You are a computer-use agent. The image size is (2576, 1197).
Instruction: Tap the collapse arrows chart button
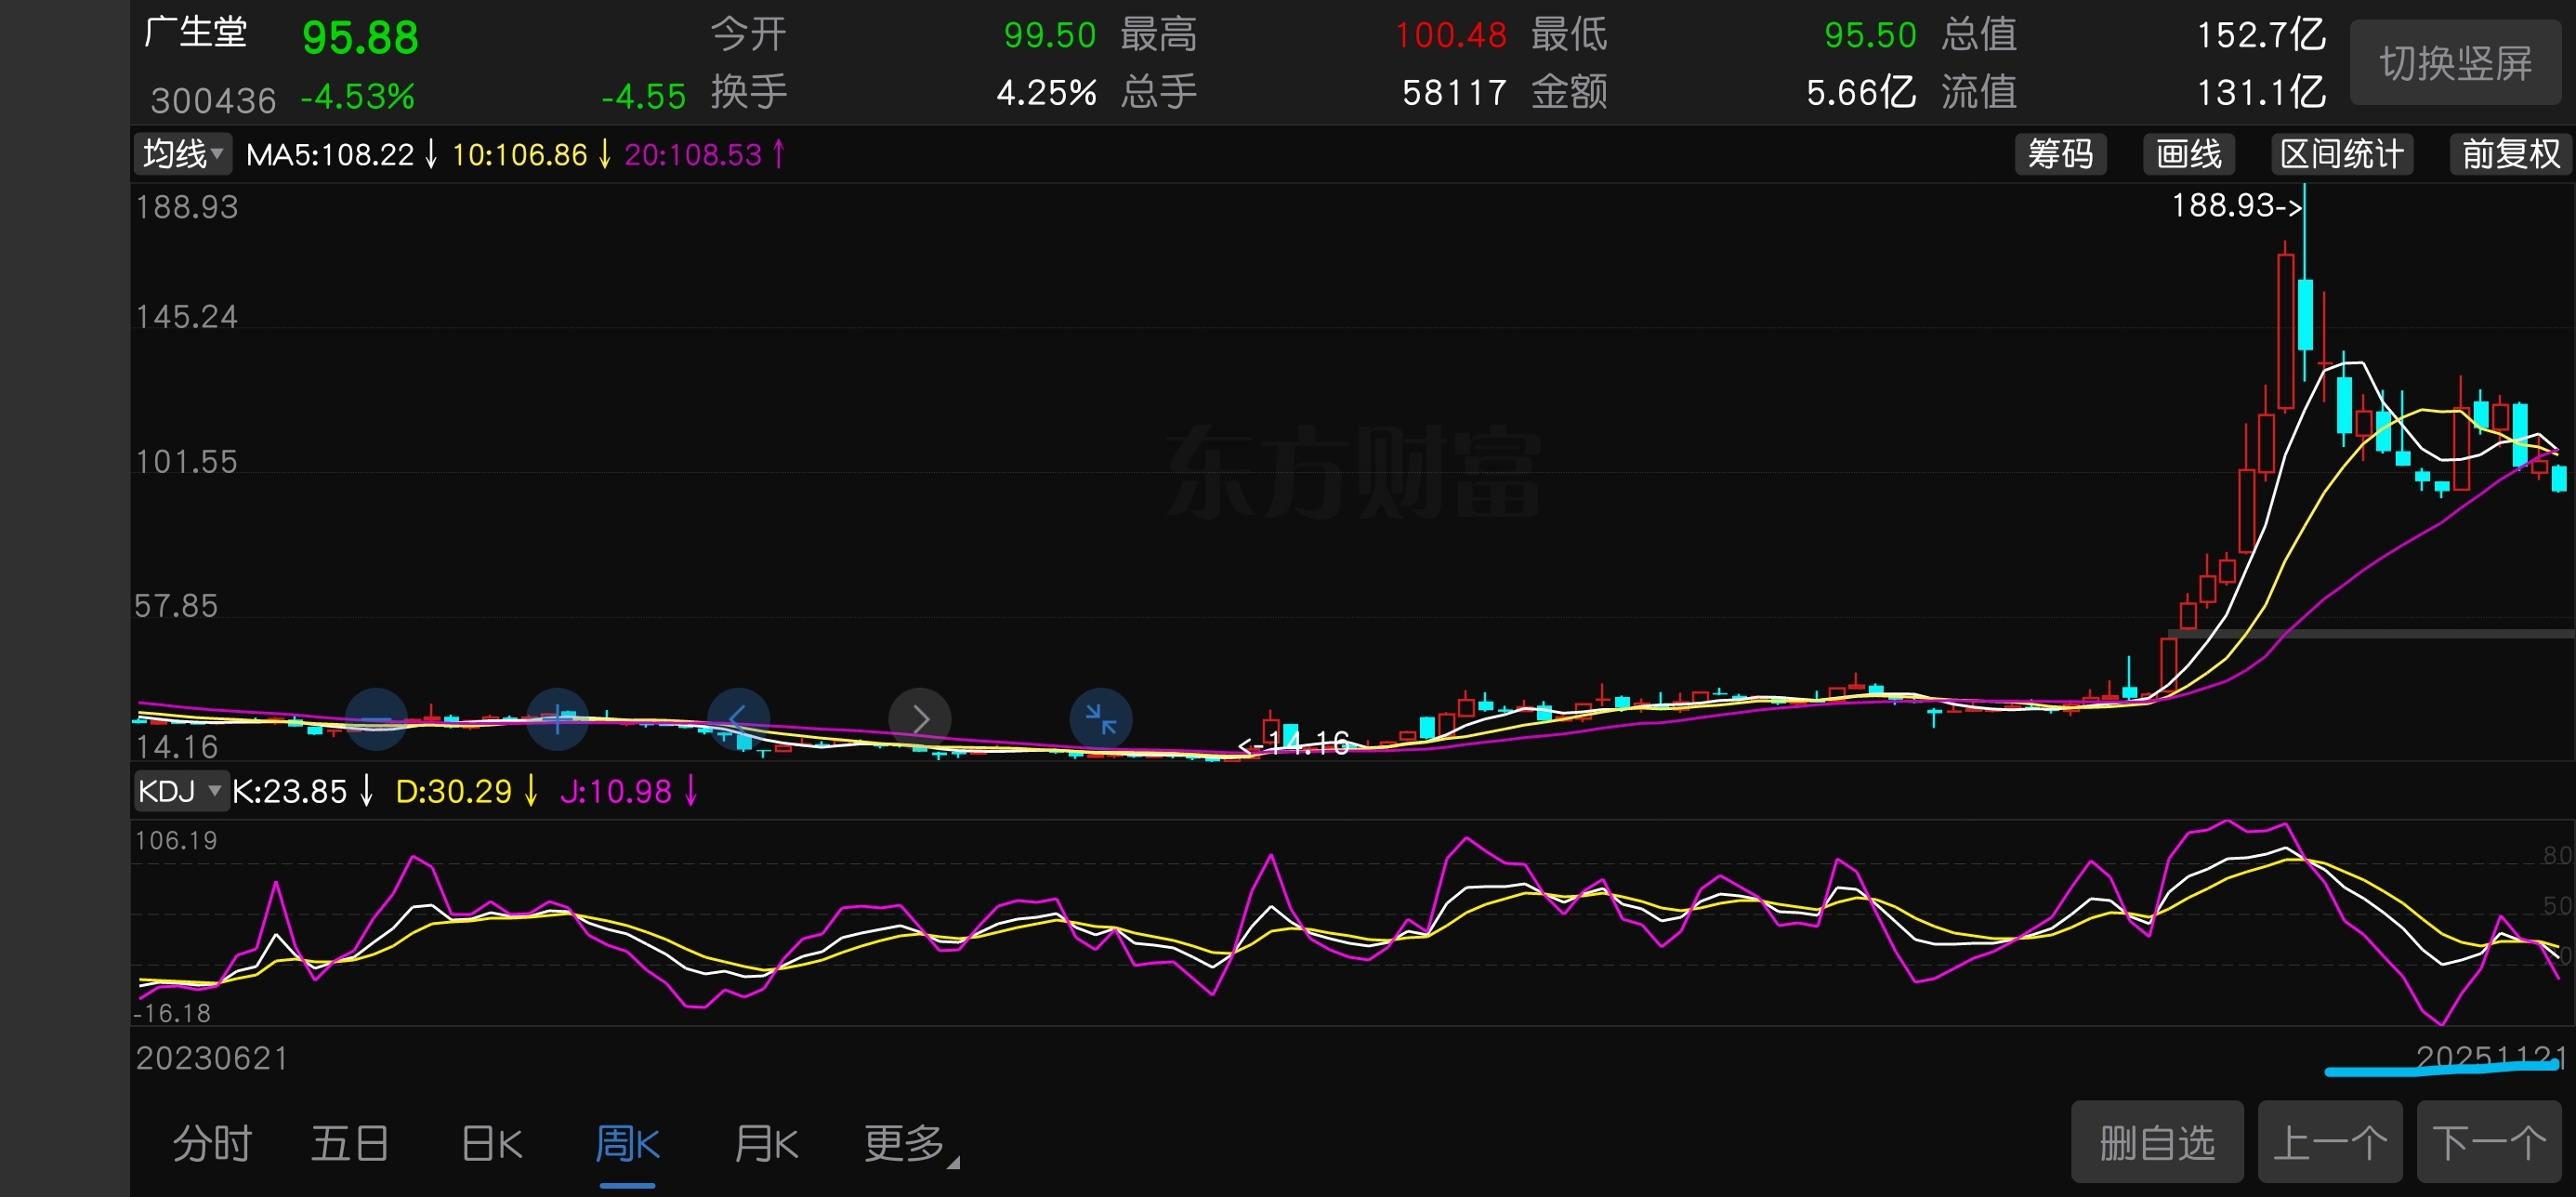1100,719
